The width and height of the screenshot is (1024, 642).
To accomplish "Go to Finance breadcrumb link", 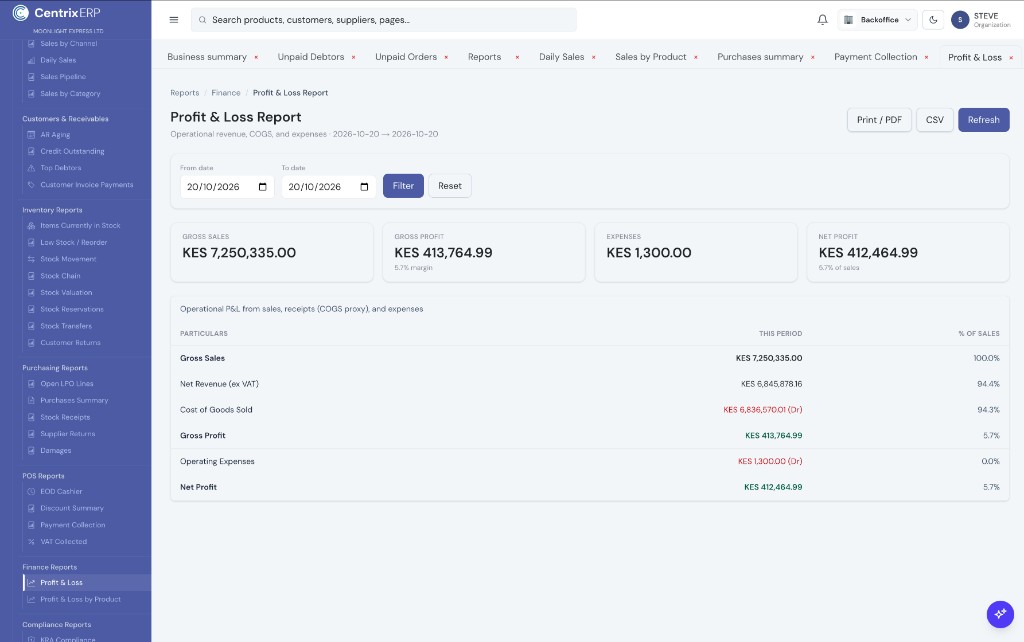I will click(226, 93).
